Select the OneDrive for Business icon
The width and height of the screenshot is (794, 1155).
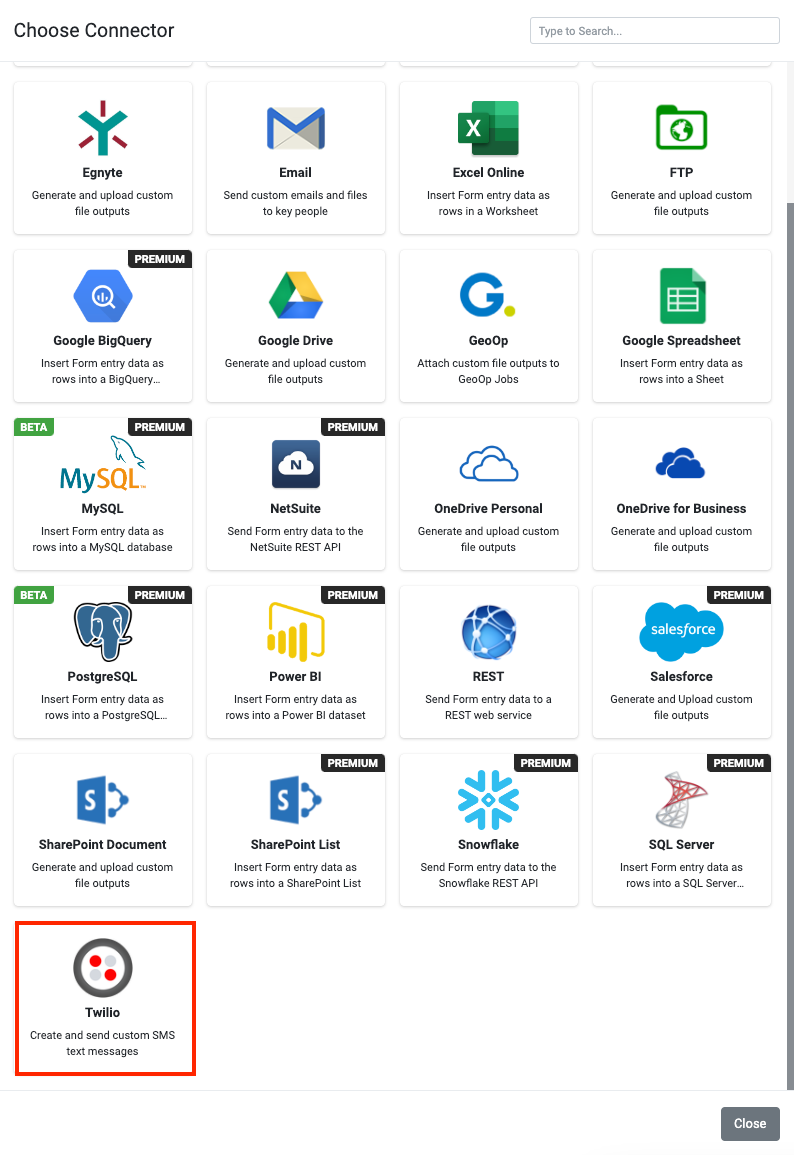click(x=681, y=463)
